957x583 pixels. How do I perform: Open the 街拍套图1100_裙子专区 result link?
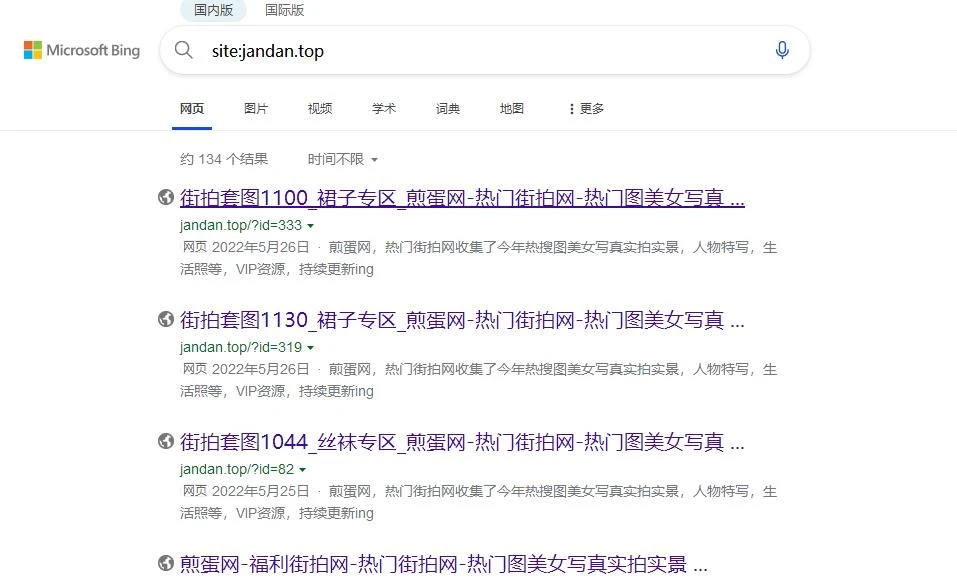[x=462, y=198]
